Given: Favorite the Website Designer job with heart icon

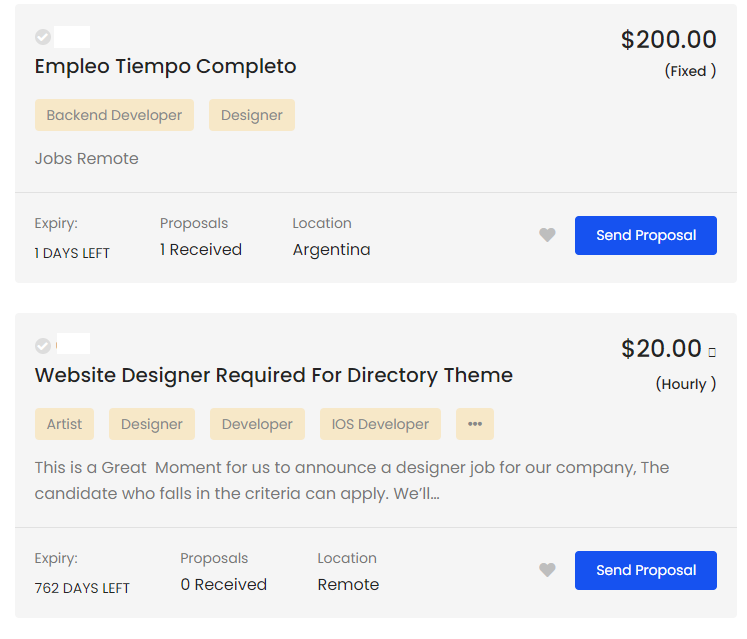Looking at the screenshot, I should pyautogui.click(x=547, y=570).
